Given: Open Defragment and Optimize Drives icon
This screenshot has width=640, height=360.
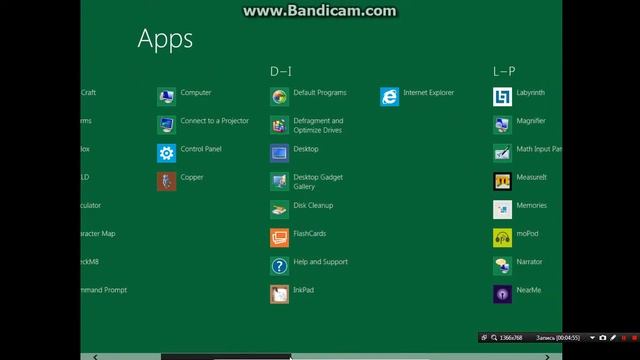Looking at the screenshot, I should point(280,125).
